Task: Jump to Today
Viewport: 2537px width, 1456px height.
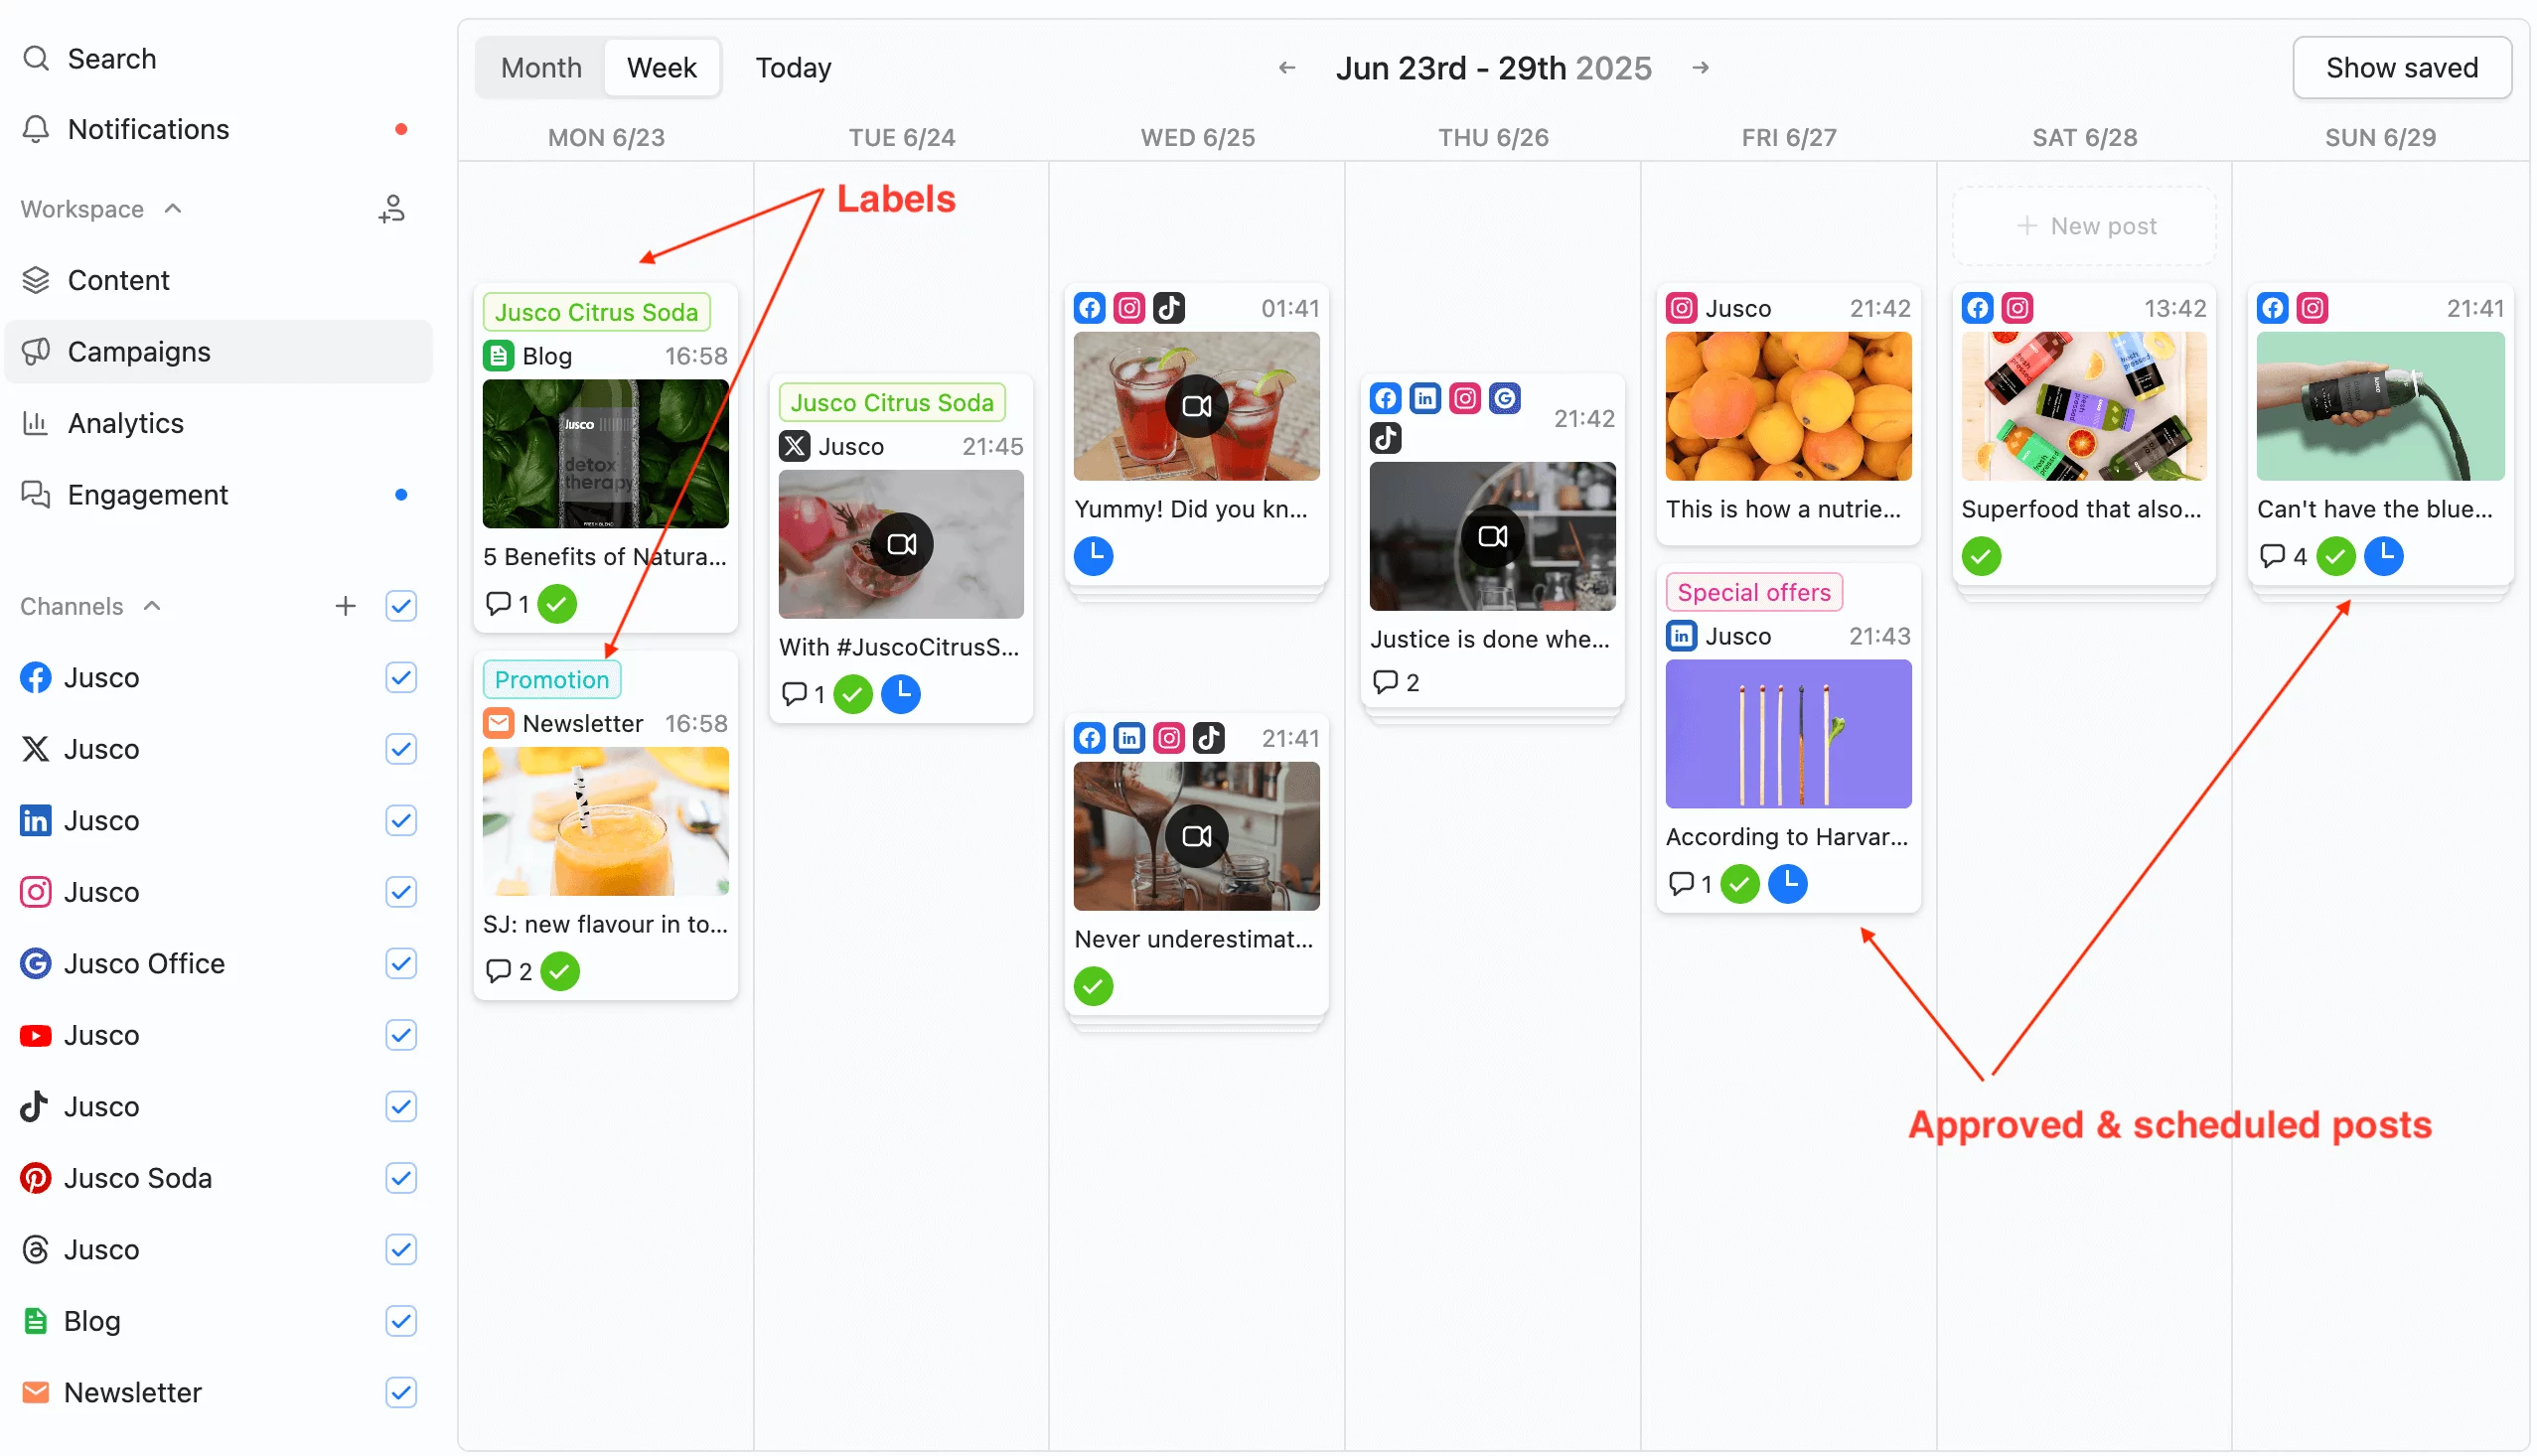Action: pos(792,67)
